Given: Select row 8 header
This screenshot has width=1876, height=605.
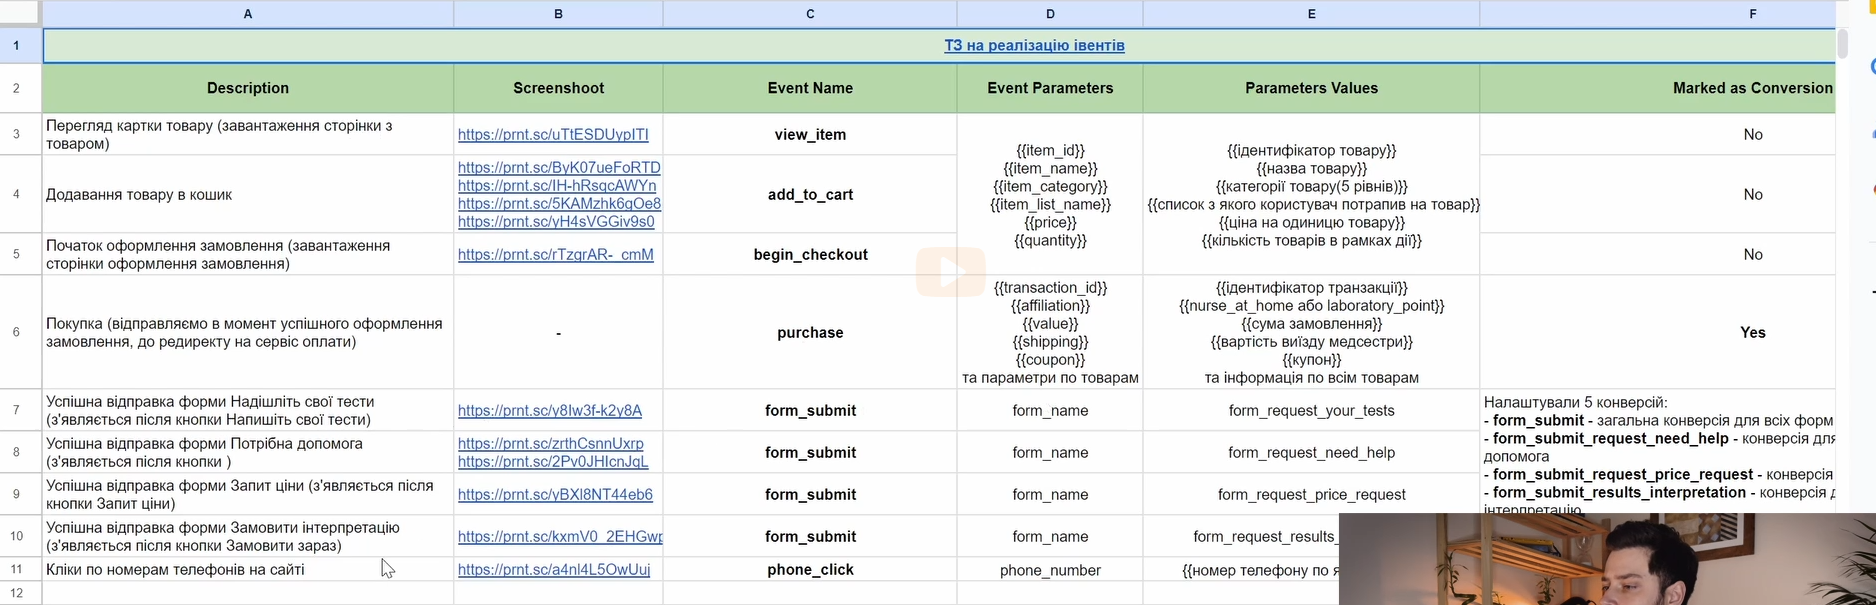Looking at the screenshot, I should click(20, 452).
